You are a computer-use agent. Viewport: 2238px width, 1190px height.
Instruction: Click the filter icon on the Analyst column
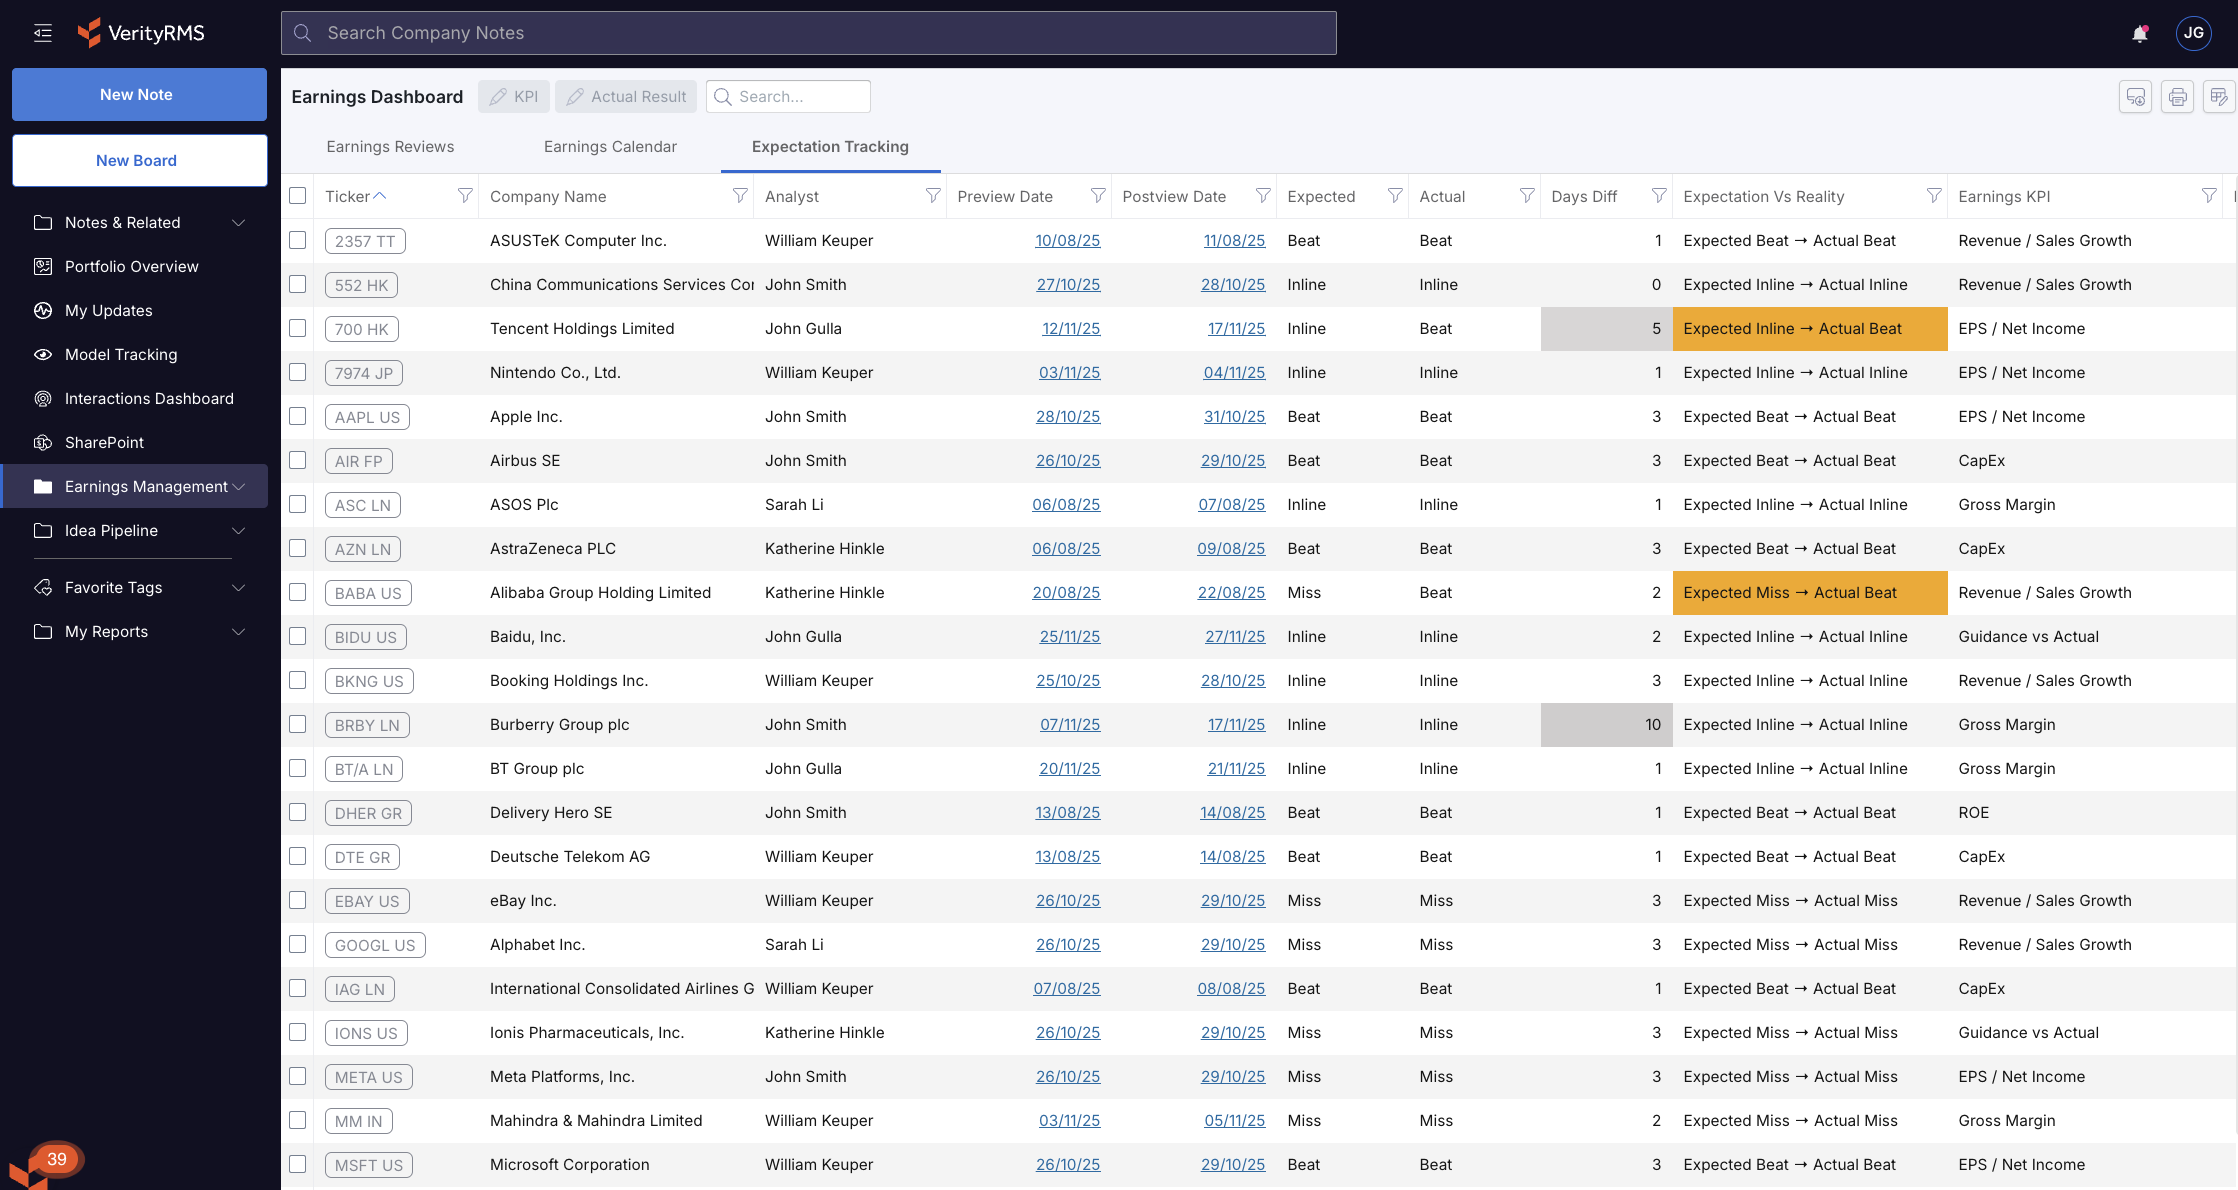click(932, 196)
